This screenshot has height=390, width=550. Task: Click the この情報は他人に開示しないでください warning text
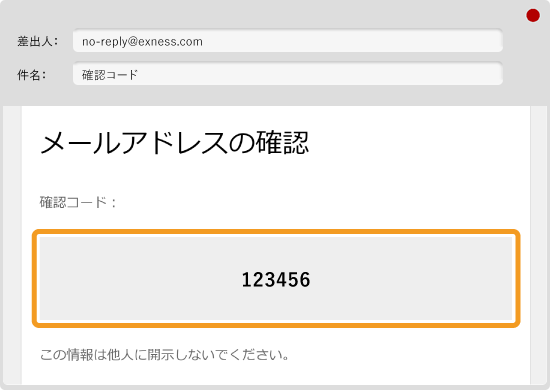pyautogui.click(x=165, y=355)
